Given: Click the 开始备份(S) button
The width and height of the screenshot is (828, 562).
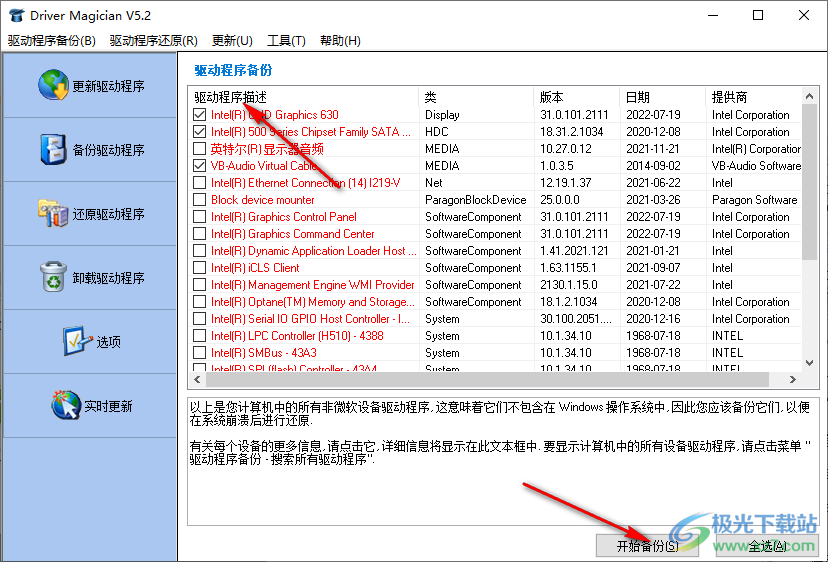Looking at the screenshot, I should coord(647,546).
